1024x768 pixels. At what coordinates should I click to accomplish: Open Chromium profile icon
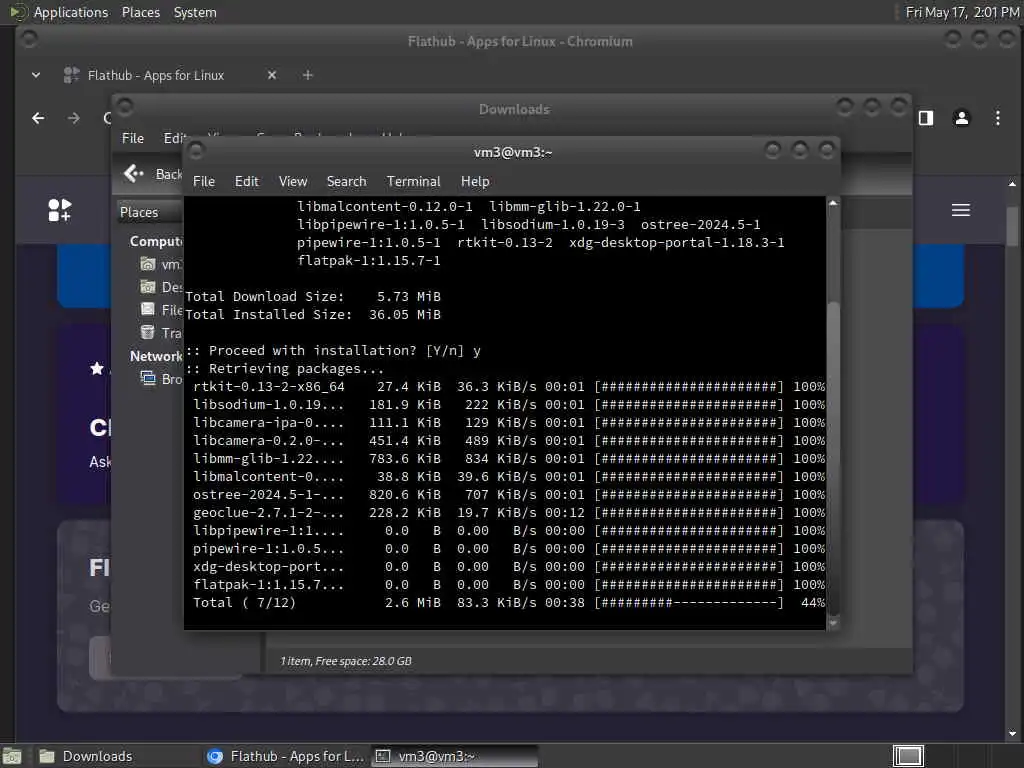click(961, 118)
